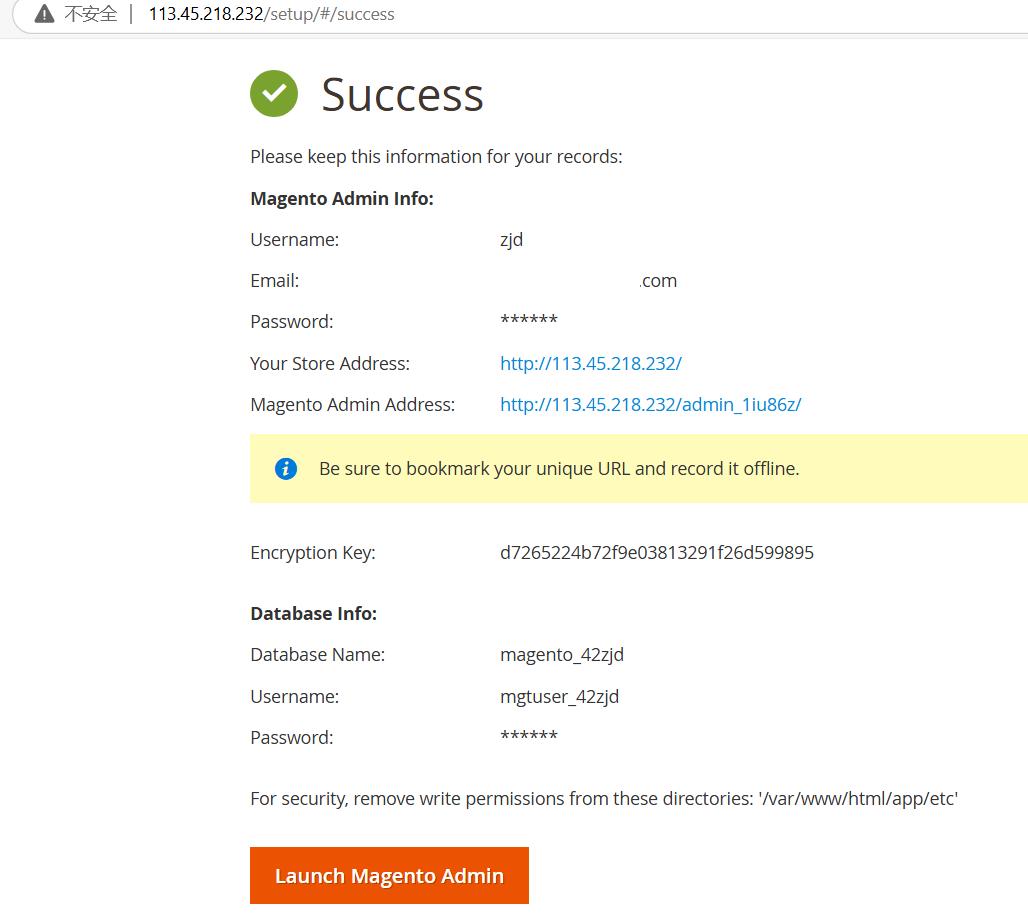
Task: Click the Magento Admin Info heading
Action: click(342, 199)
